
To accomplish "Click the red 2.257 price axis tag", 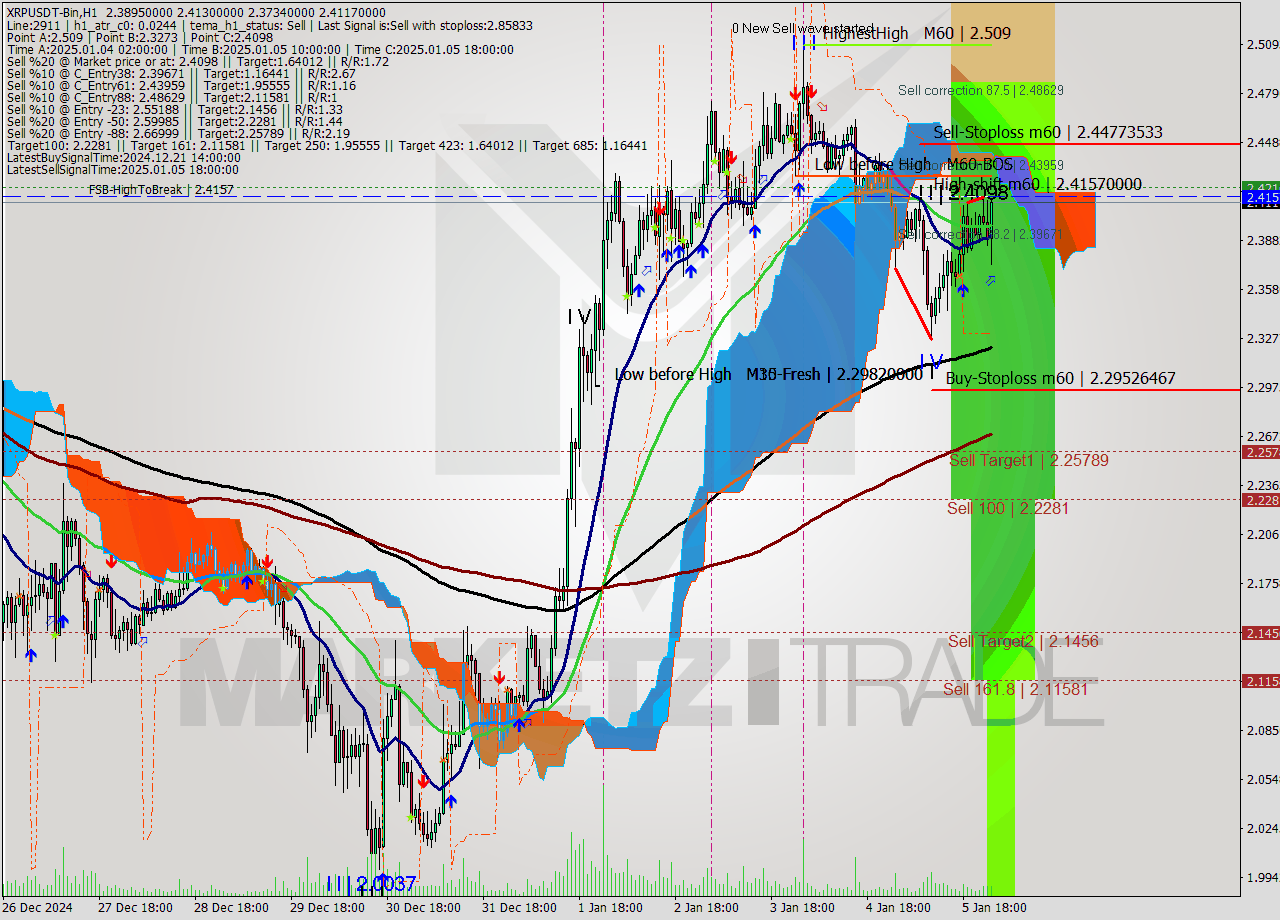I will click(x=1260, y=453).
